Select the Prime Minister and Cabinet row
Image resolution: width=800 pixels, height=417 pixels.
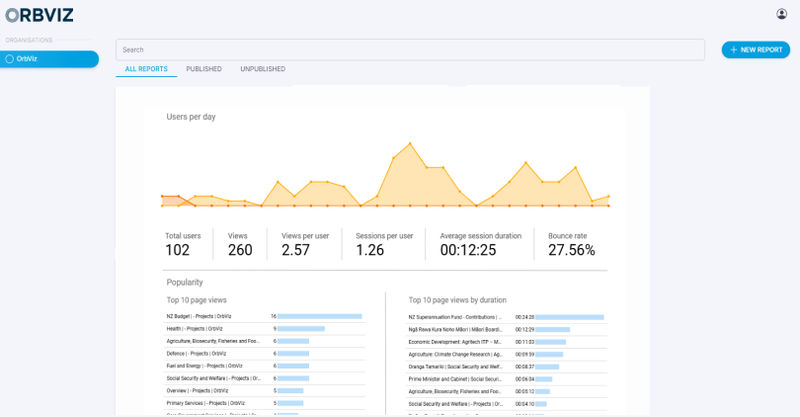click(506, 379)
